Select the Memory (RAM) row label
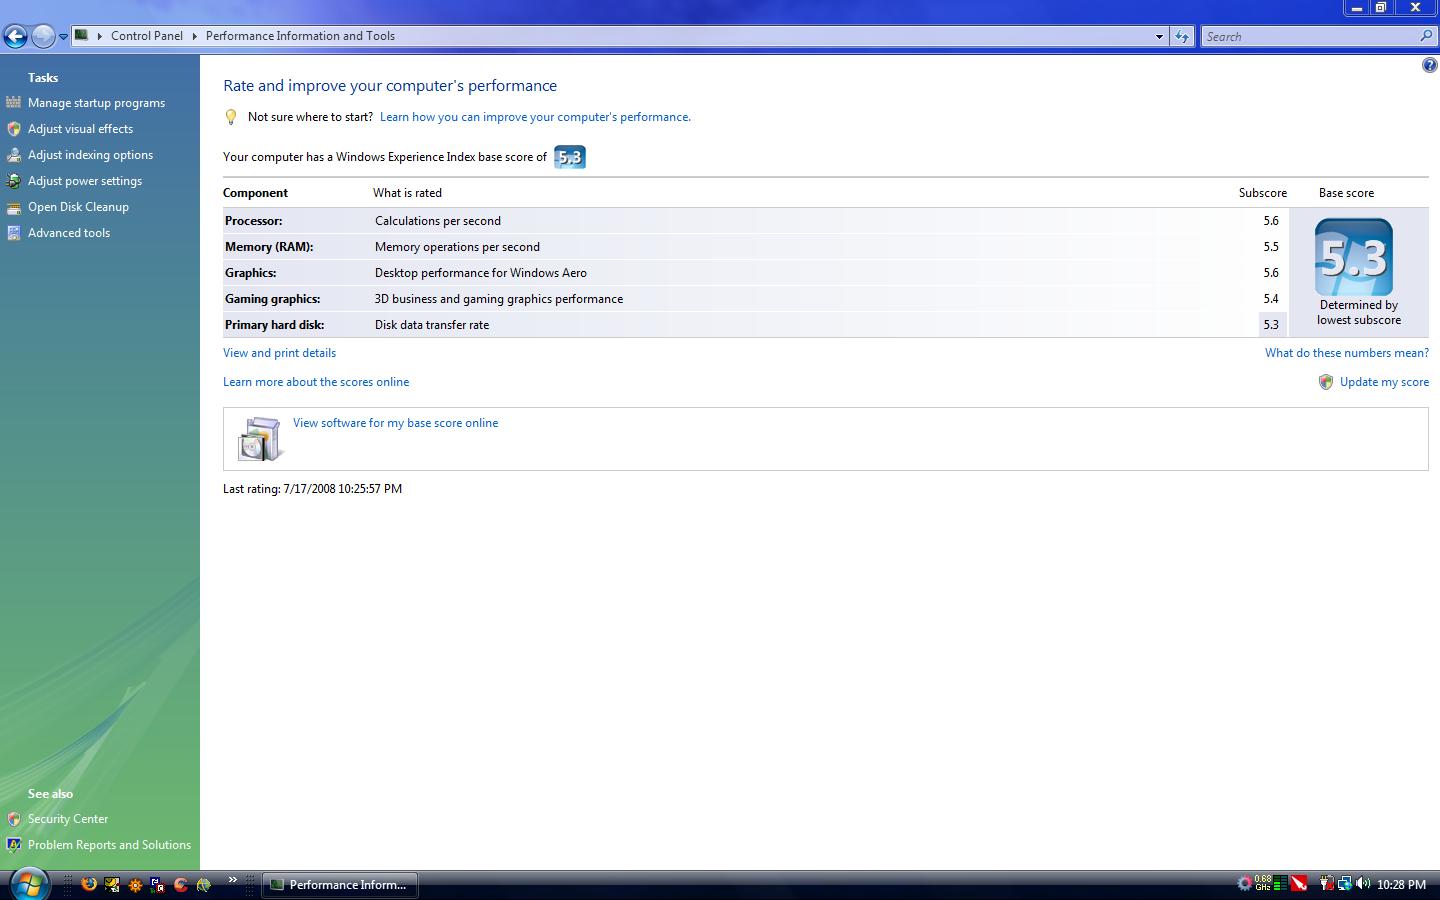The width and height of the screenshot is (1440, 900). pyautogui.click(x=269, y=247)
